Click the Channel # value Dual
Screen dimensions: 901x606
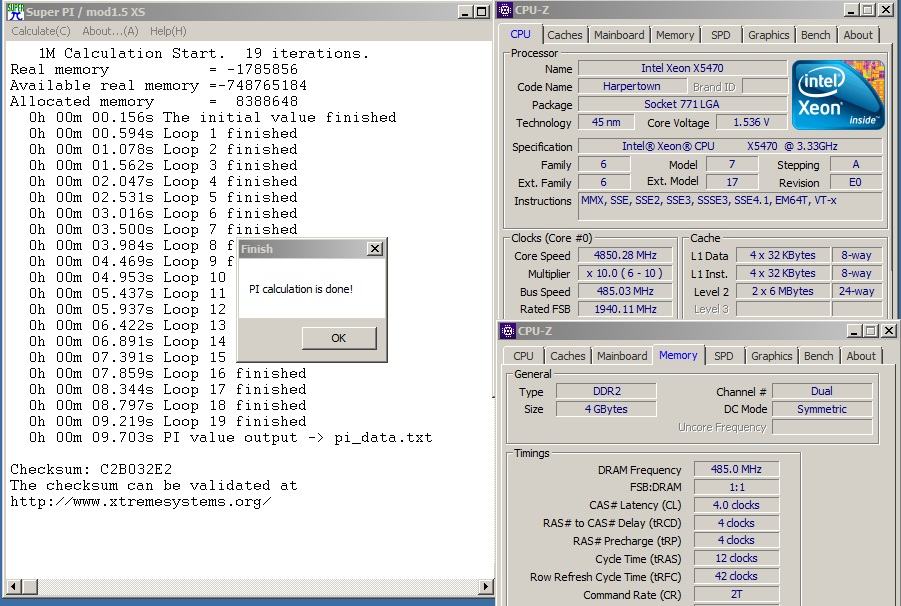[x=822, y=391]
